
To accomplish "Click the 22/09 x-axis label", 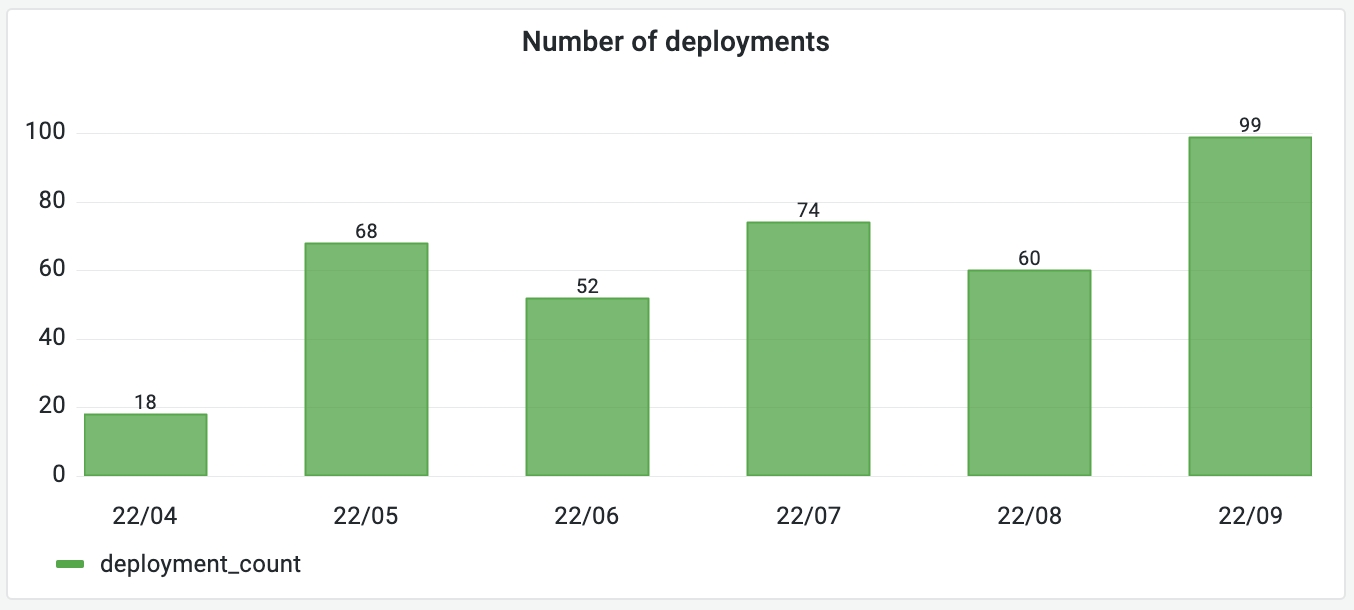I will click(x=1249, y=516).
